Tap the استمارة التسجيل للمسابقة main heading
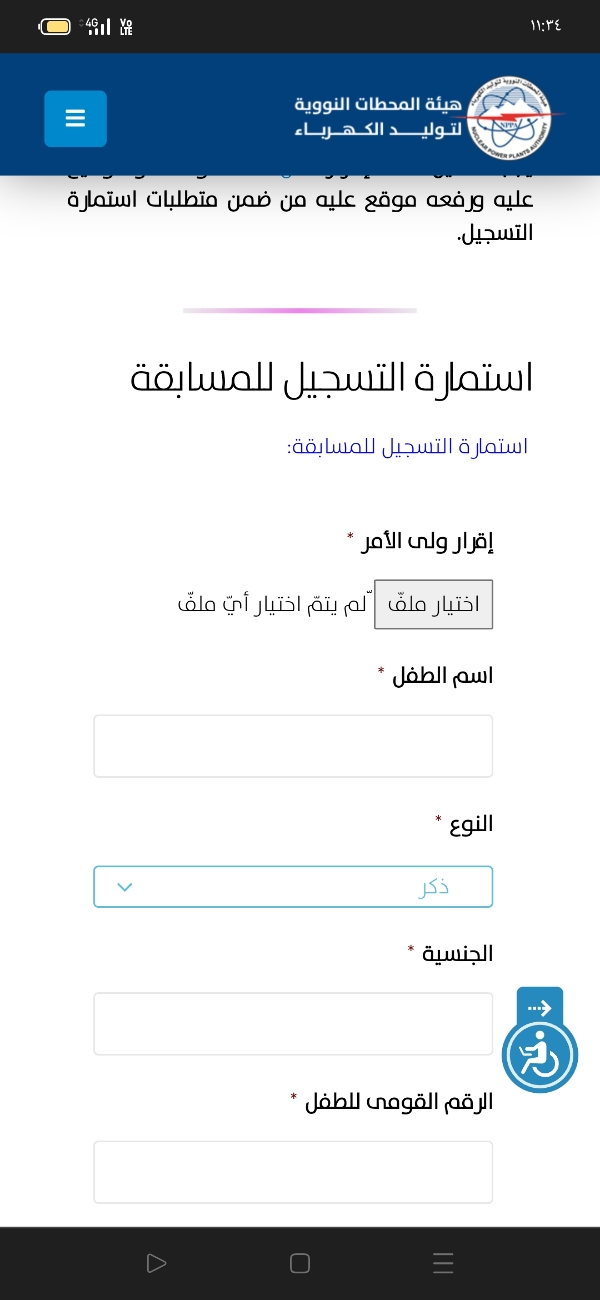Screen dimensions: 600x1300 coord(332,379)
